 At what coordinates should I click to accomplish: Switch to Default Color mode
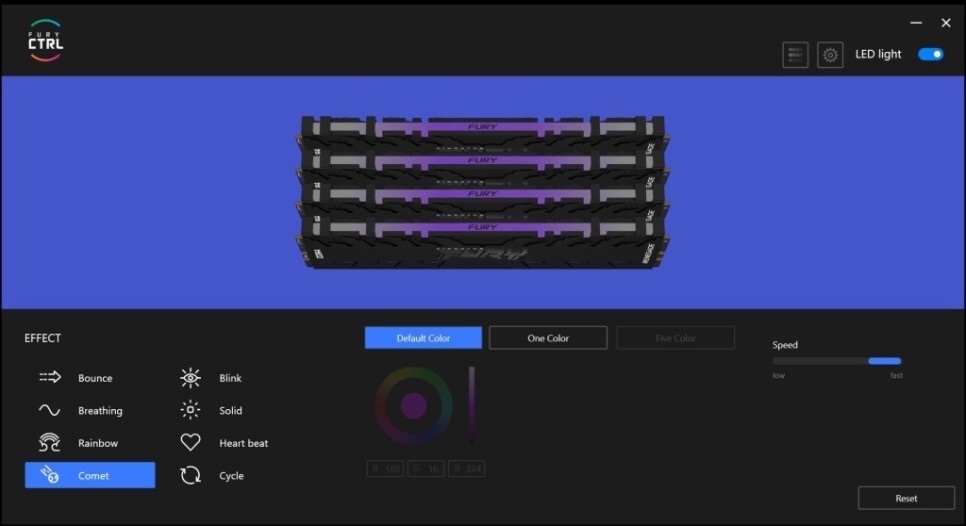click(423, 338)
